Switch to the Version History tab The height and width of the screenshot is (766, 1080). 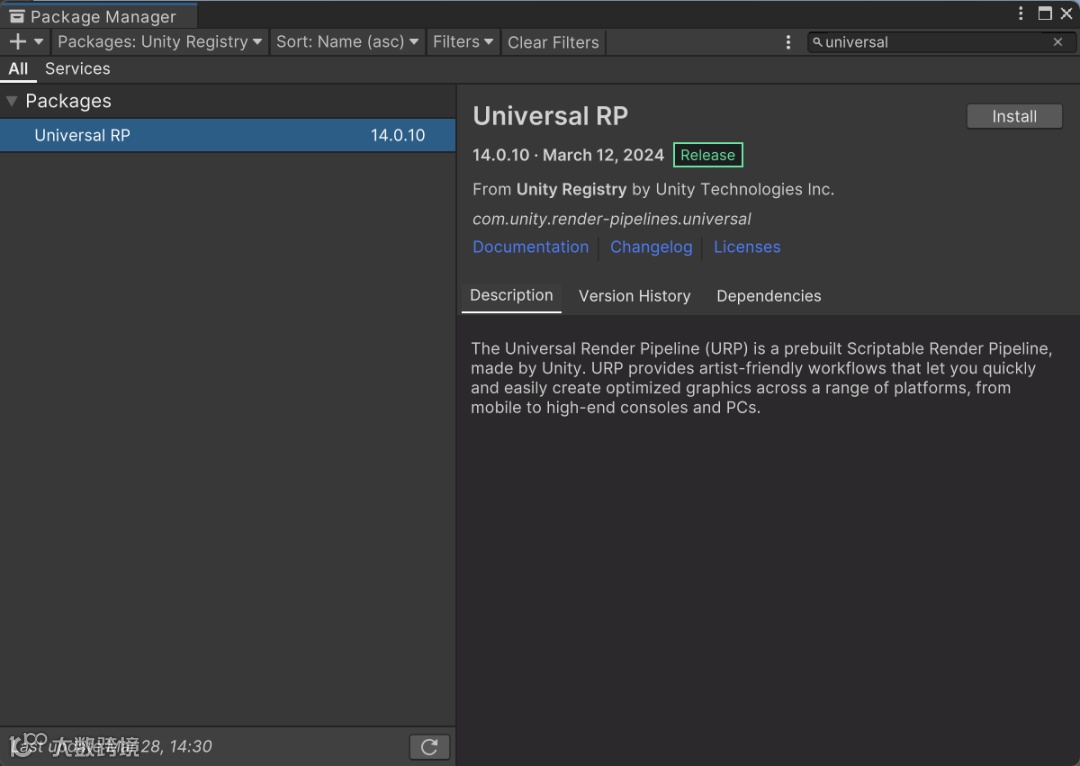point(634,296)
